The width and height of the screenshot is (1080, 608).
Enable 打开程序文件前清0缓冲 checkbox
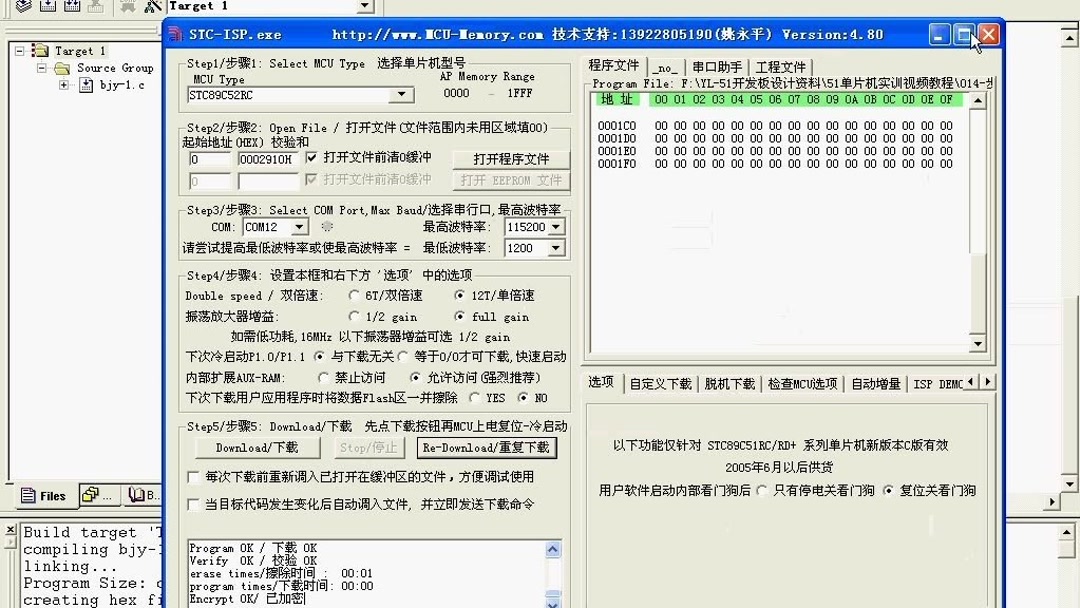click(313, 158)
